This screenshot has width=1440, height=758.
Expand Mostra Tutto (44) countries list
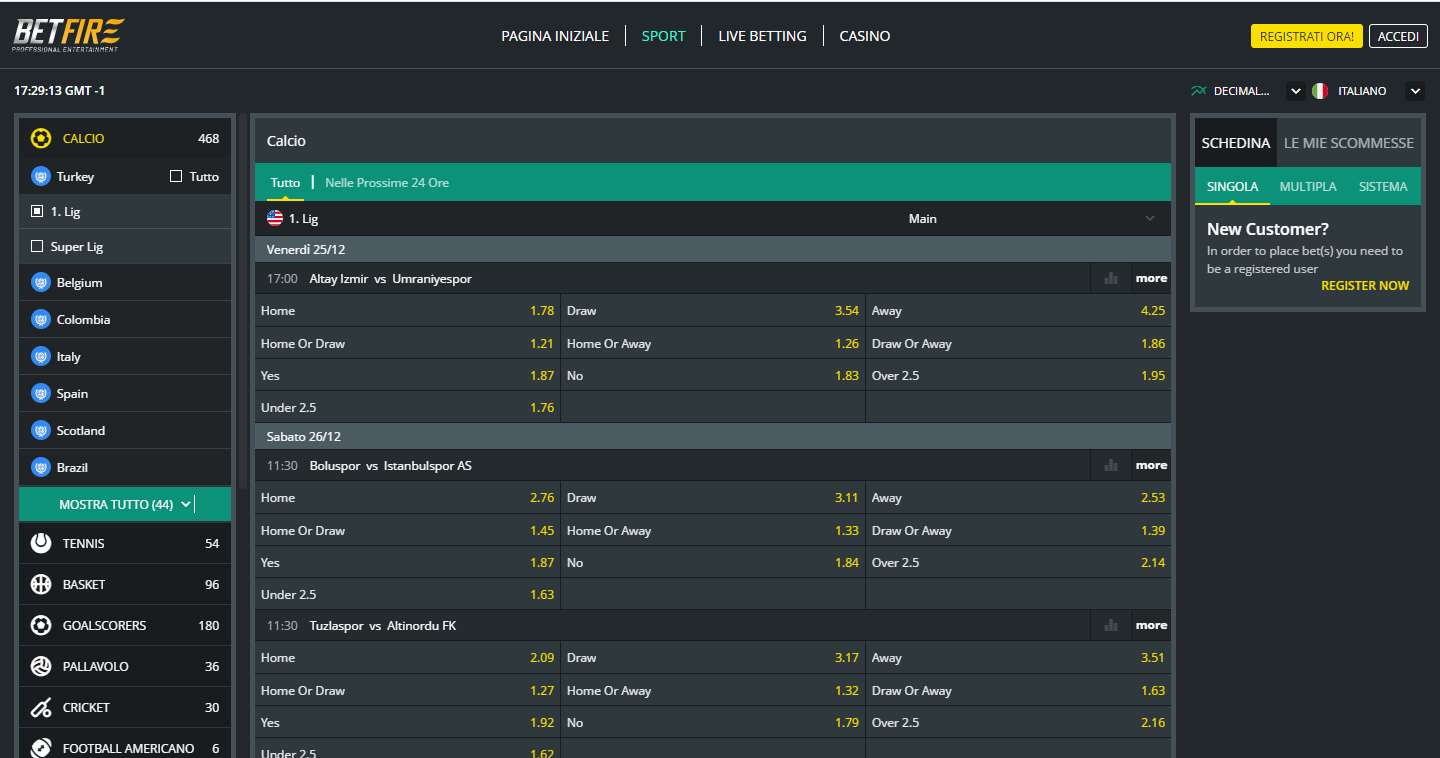tap(125, 505)
